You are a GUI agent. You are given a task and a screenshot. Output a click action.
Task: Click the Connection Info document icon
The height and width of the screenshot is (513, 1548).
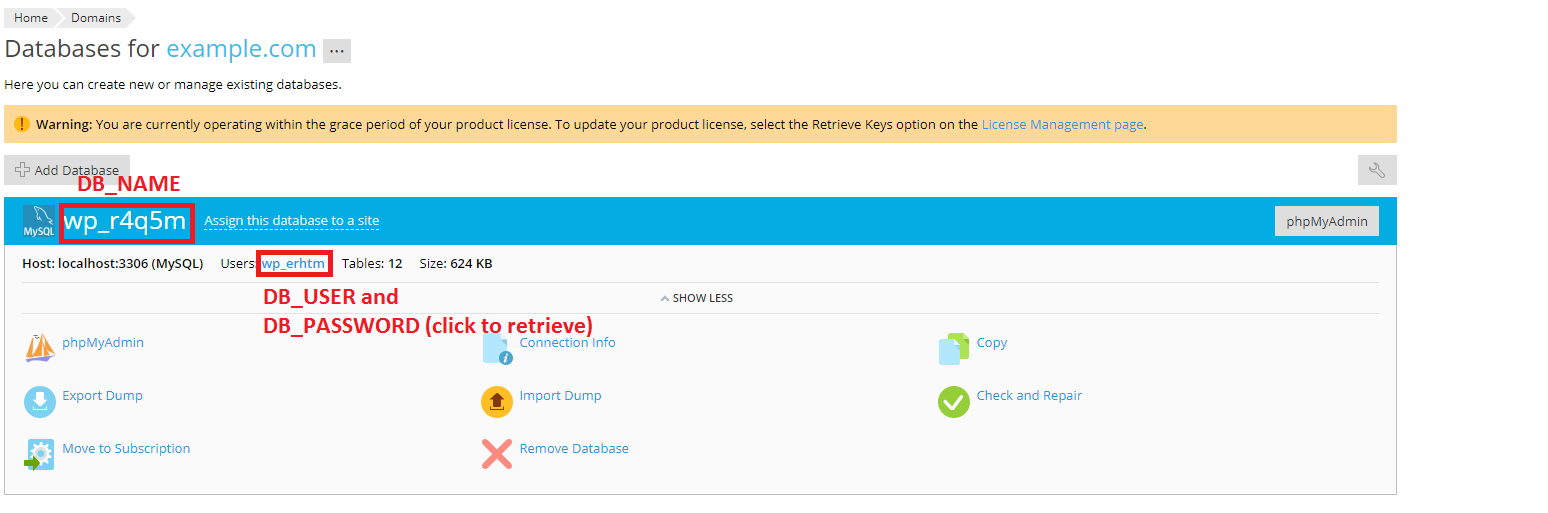[x=497, y=348]
